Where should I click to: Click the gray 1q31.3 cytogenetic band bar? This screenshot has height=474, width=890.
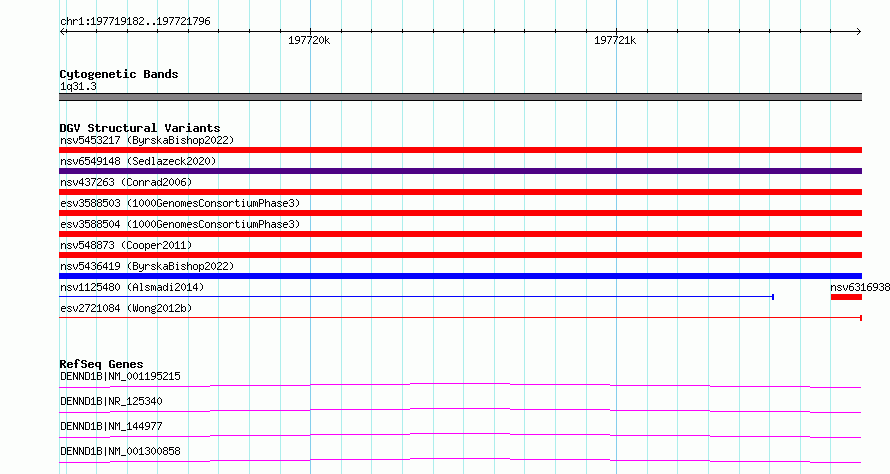460,97
